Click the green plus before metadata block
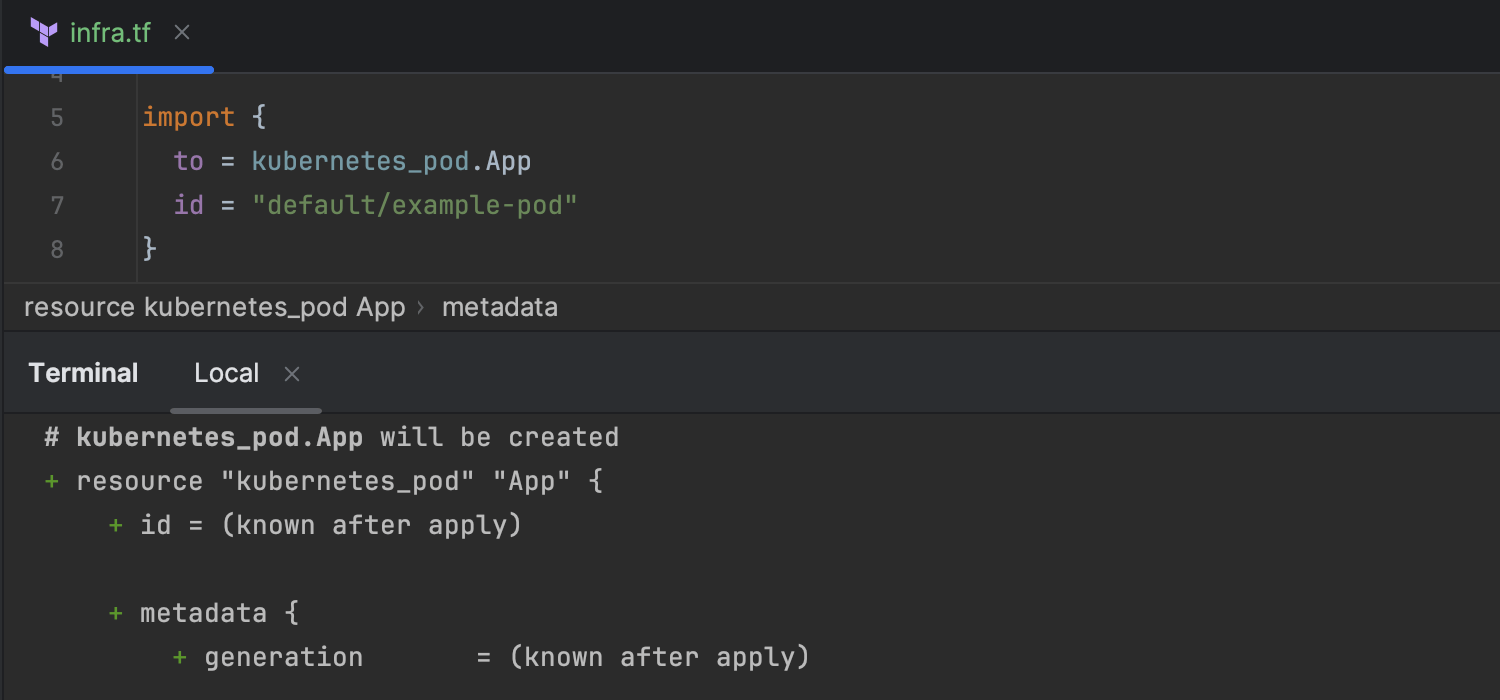1500x700 pixels. tap(116, 613)
